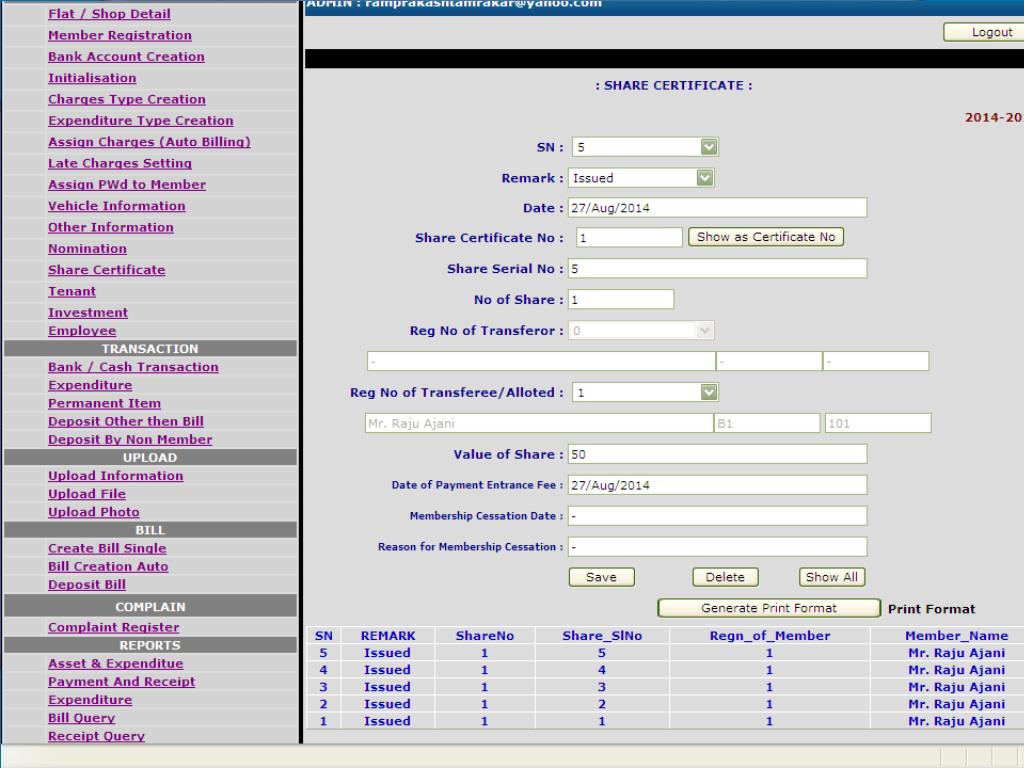Open Expenditure Type Creation link
The image size is (1024, 768).
click(140, 121)
